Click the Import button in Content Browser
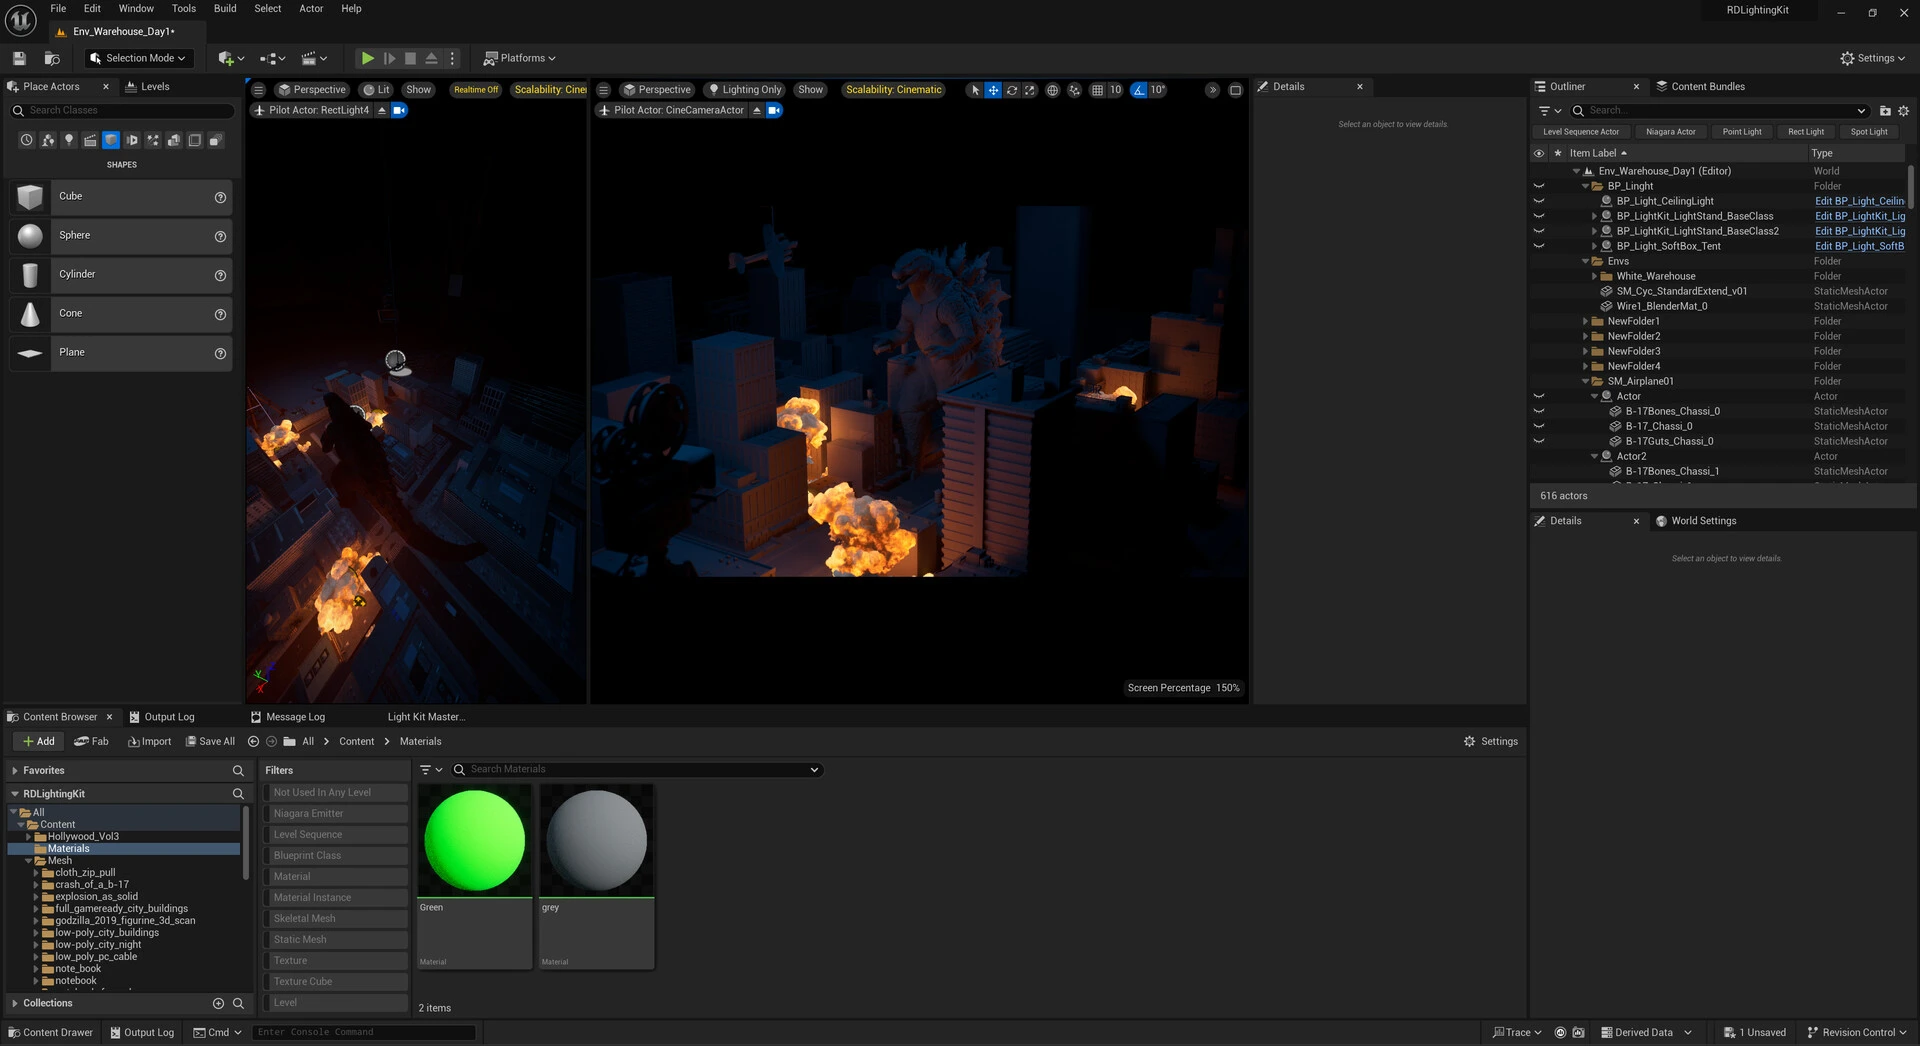Screen dimensions: 1920x1046 click(149, 741)
